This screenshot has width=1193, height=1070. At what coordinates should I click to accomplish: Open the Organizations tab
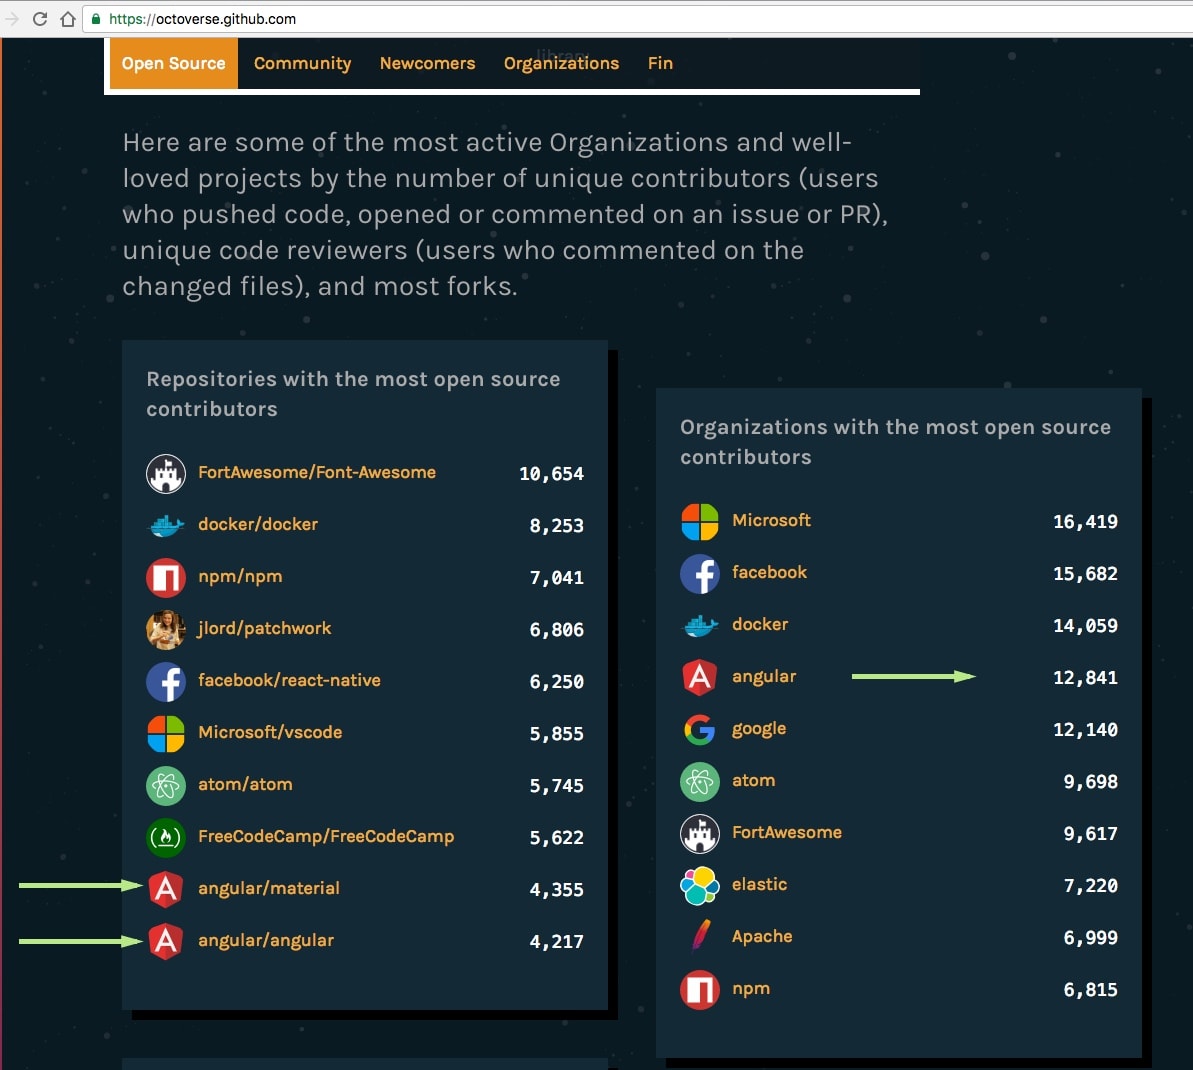(561, 63)
